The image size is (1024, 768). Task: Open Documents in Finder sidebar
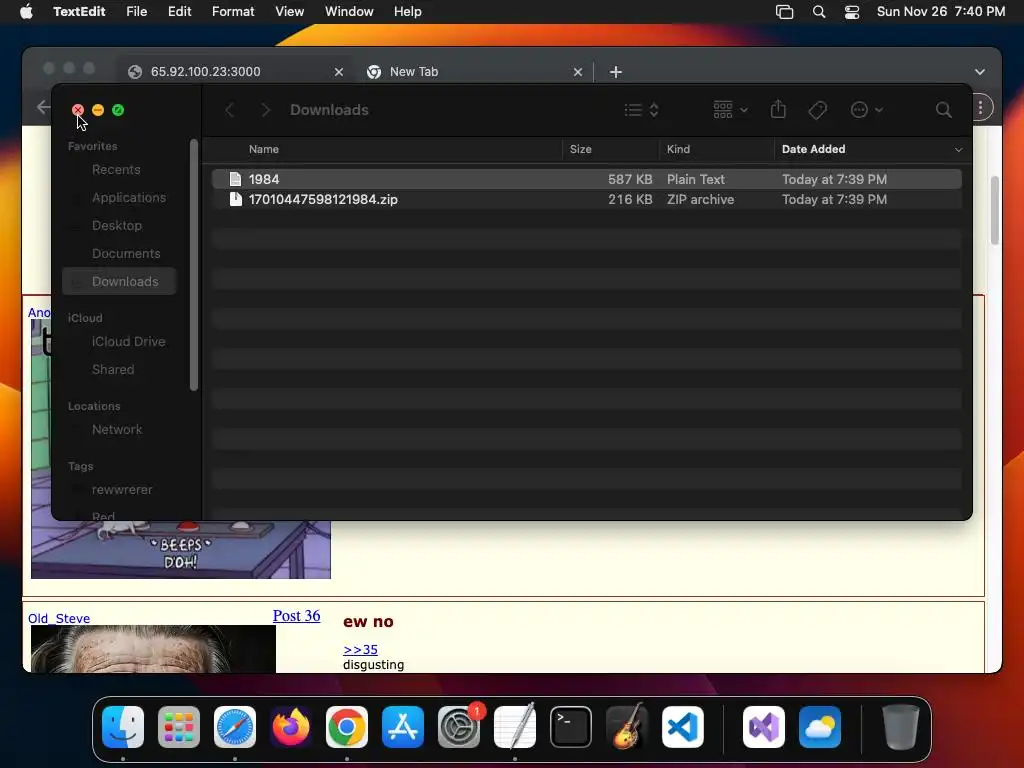pyautogui.click(x=125, y=253)
